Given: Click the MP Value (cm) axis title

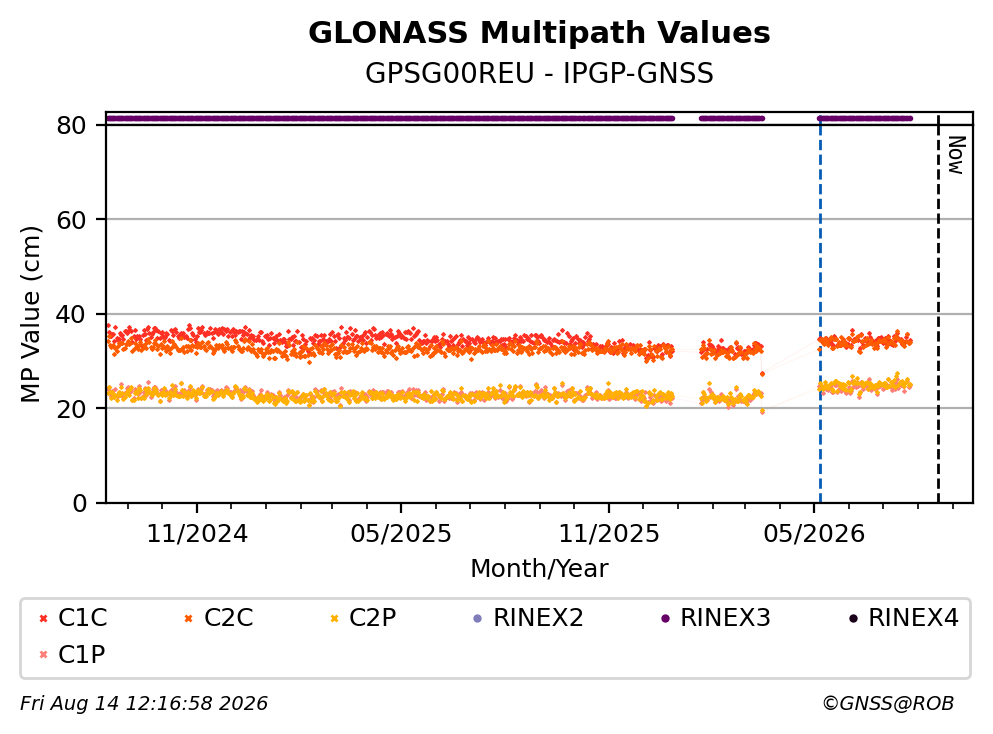Looking at the screenshot, I should [30, 314].
